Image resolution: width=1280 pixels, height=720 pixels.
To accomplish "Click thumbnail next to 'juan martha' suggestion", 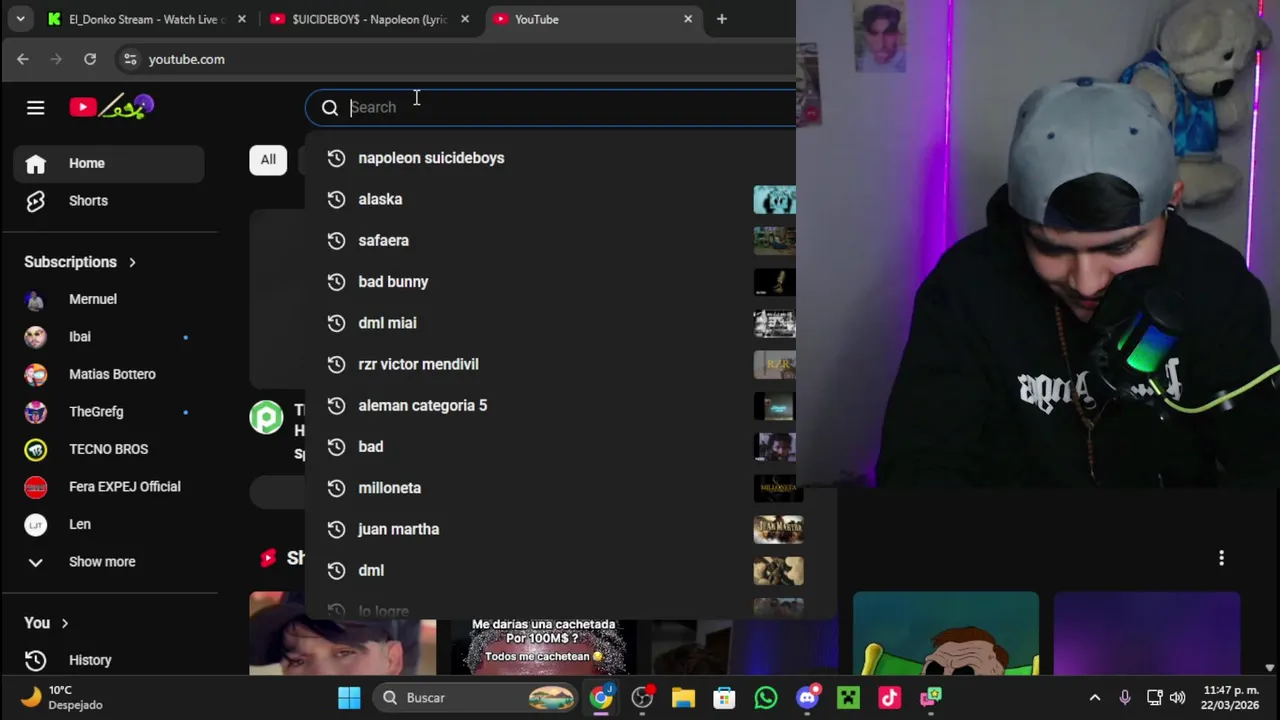I will [x=778, y=529].
